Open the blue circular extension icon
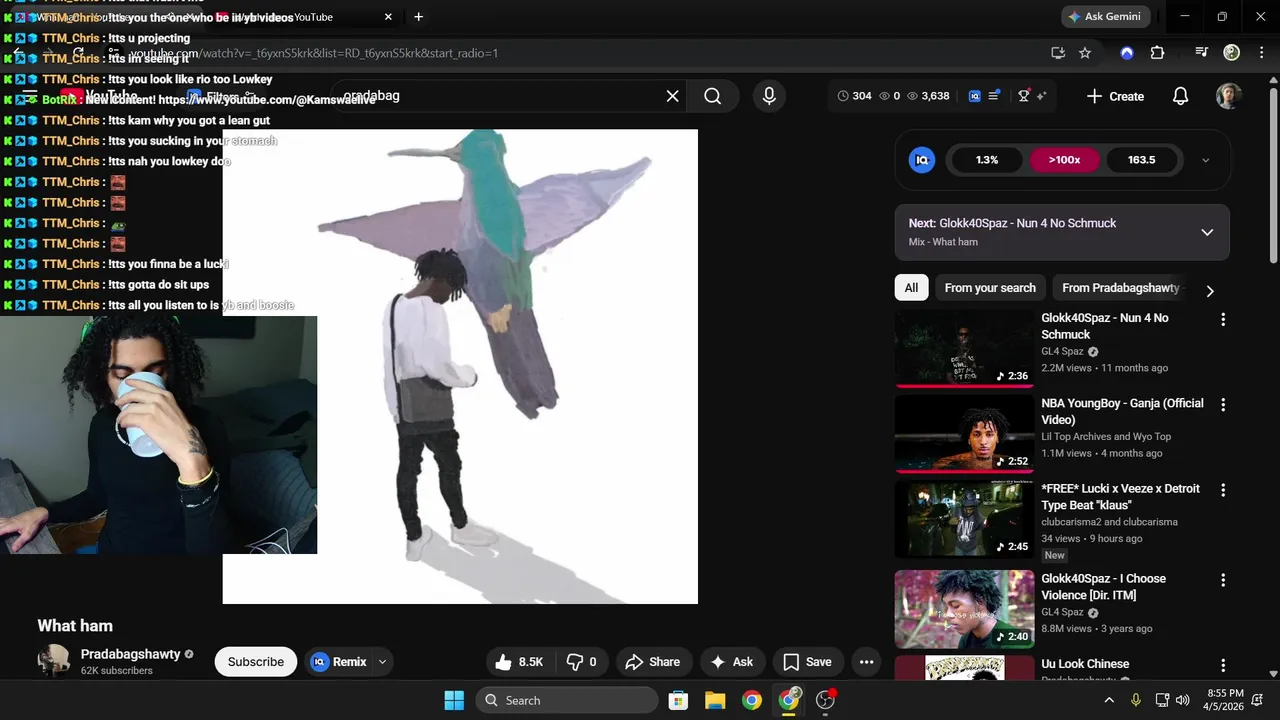The image size is (1280, 720). (1127, 53)
